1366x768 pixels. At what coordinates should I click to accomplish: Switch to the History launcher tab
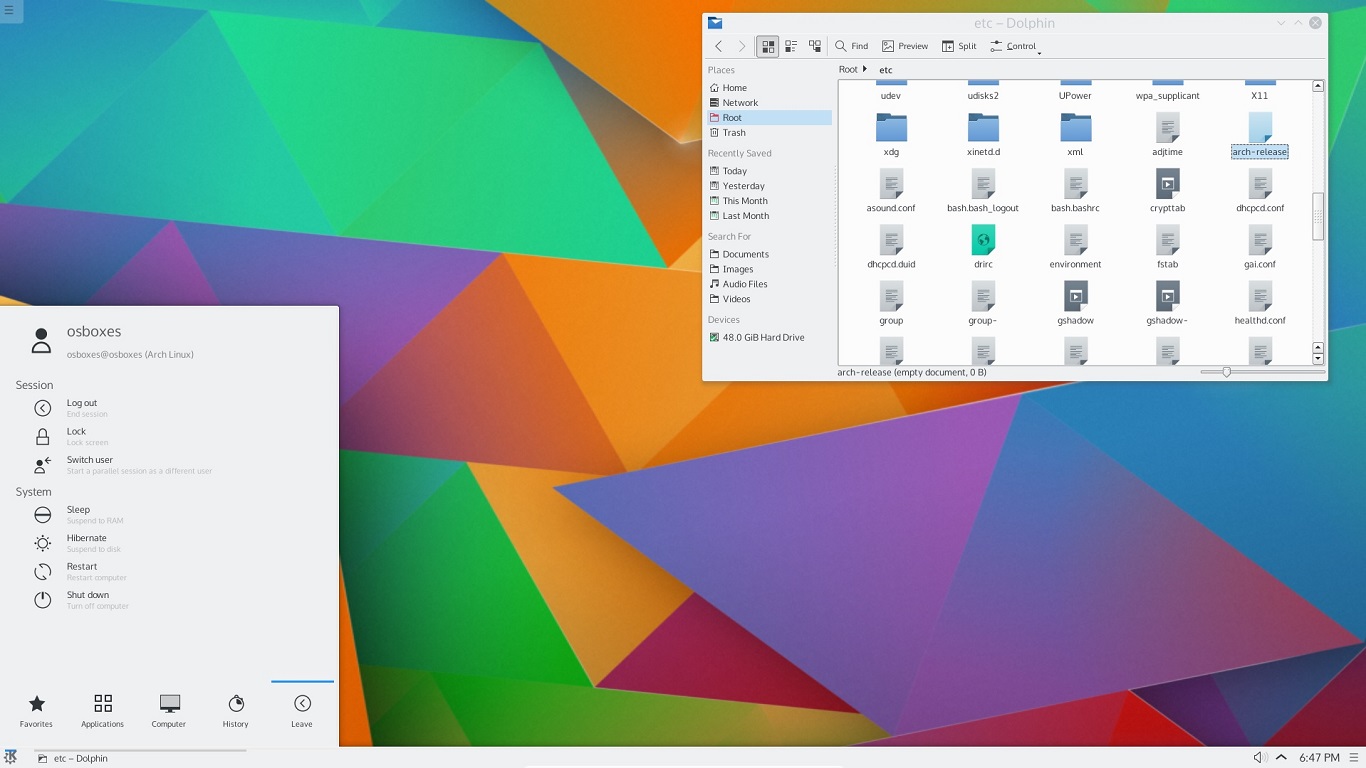tap(235, 711)
